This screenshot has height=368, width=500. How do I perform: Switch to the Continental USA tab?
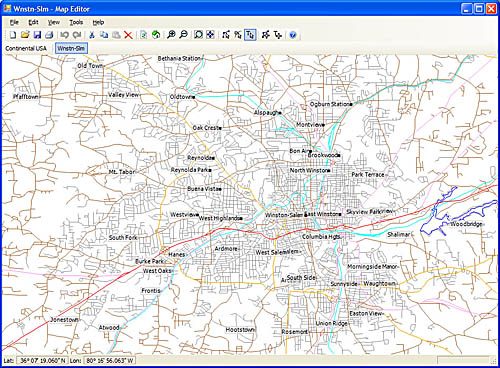coord(26,48)
